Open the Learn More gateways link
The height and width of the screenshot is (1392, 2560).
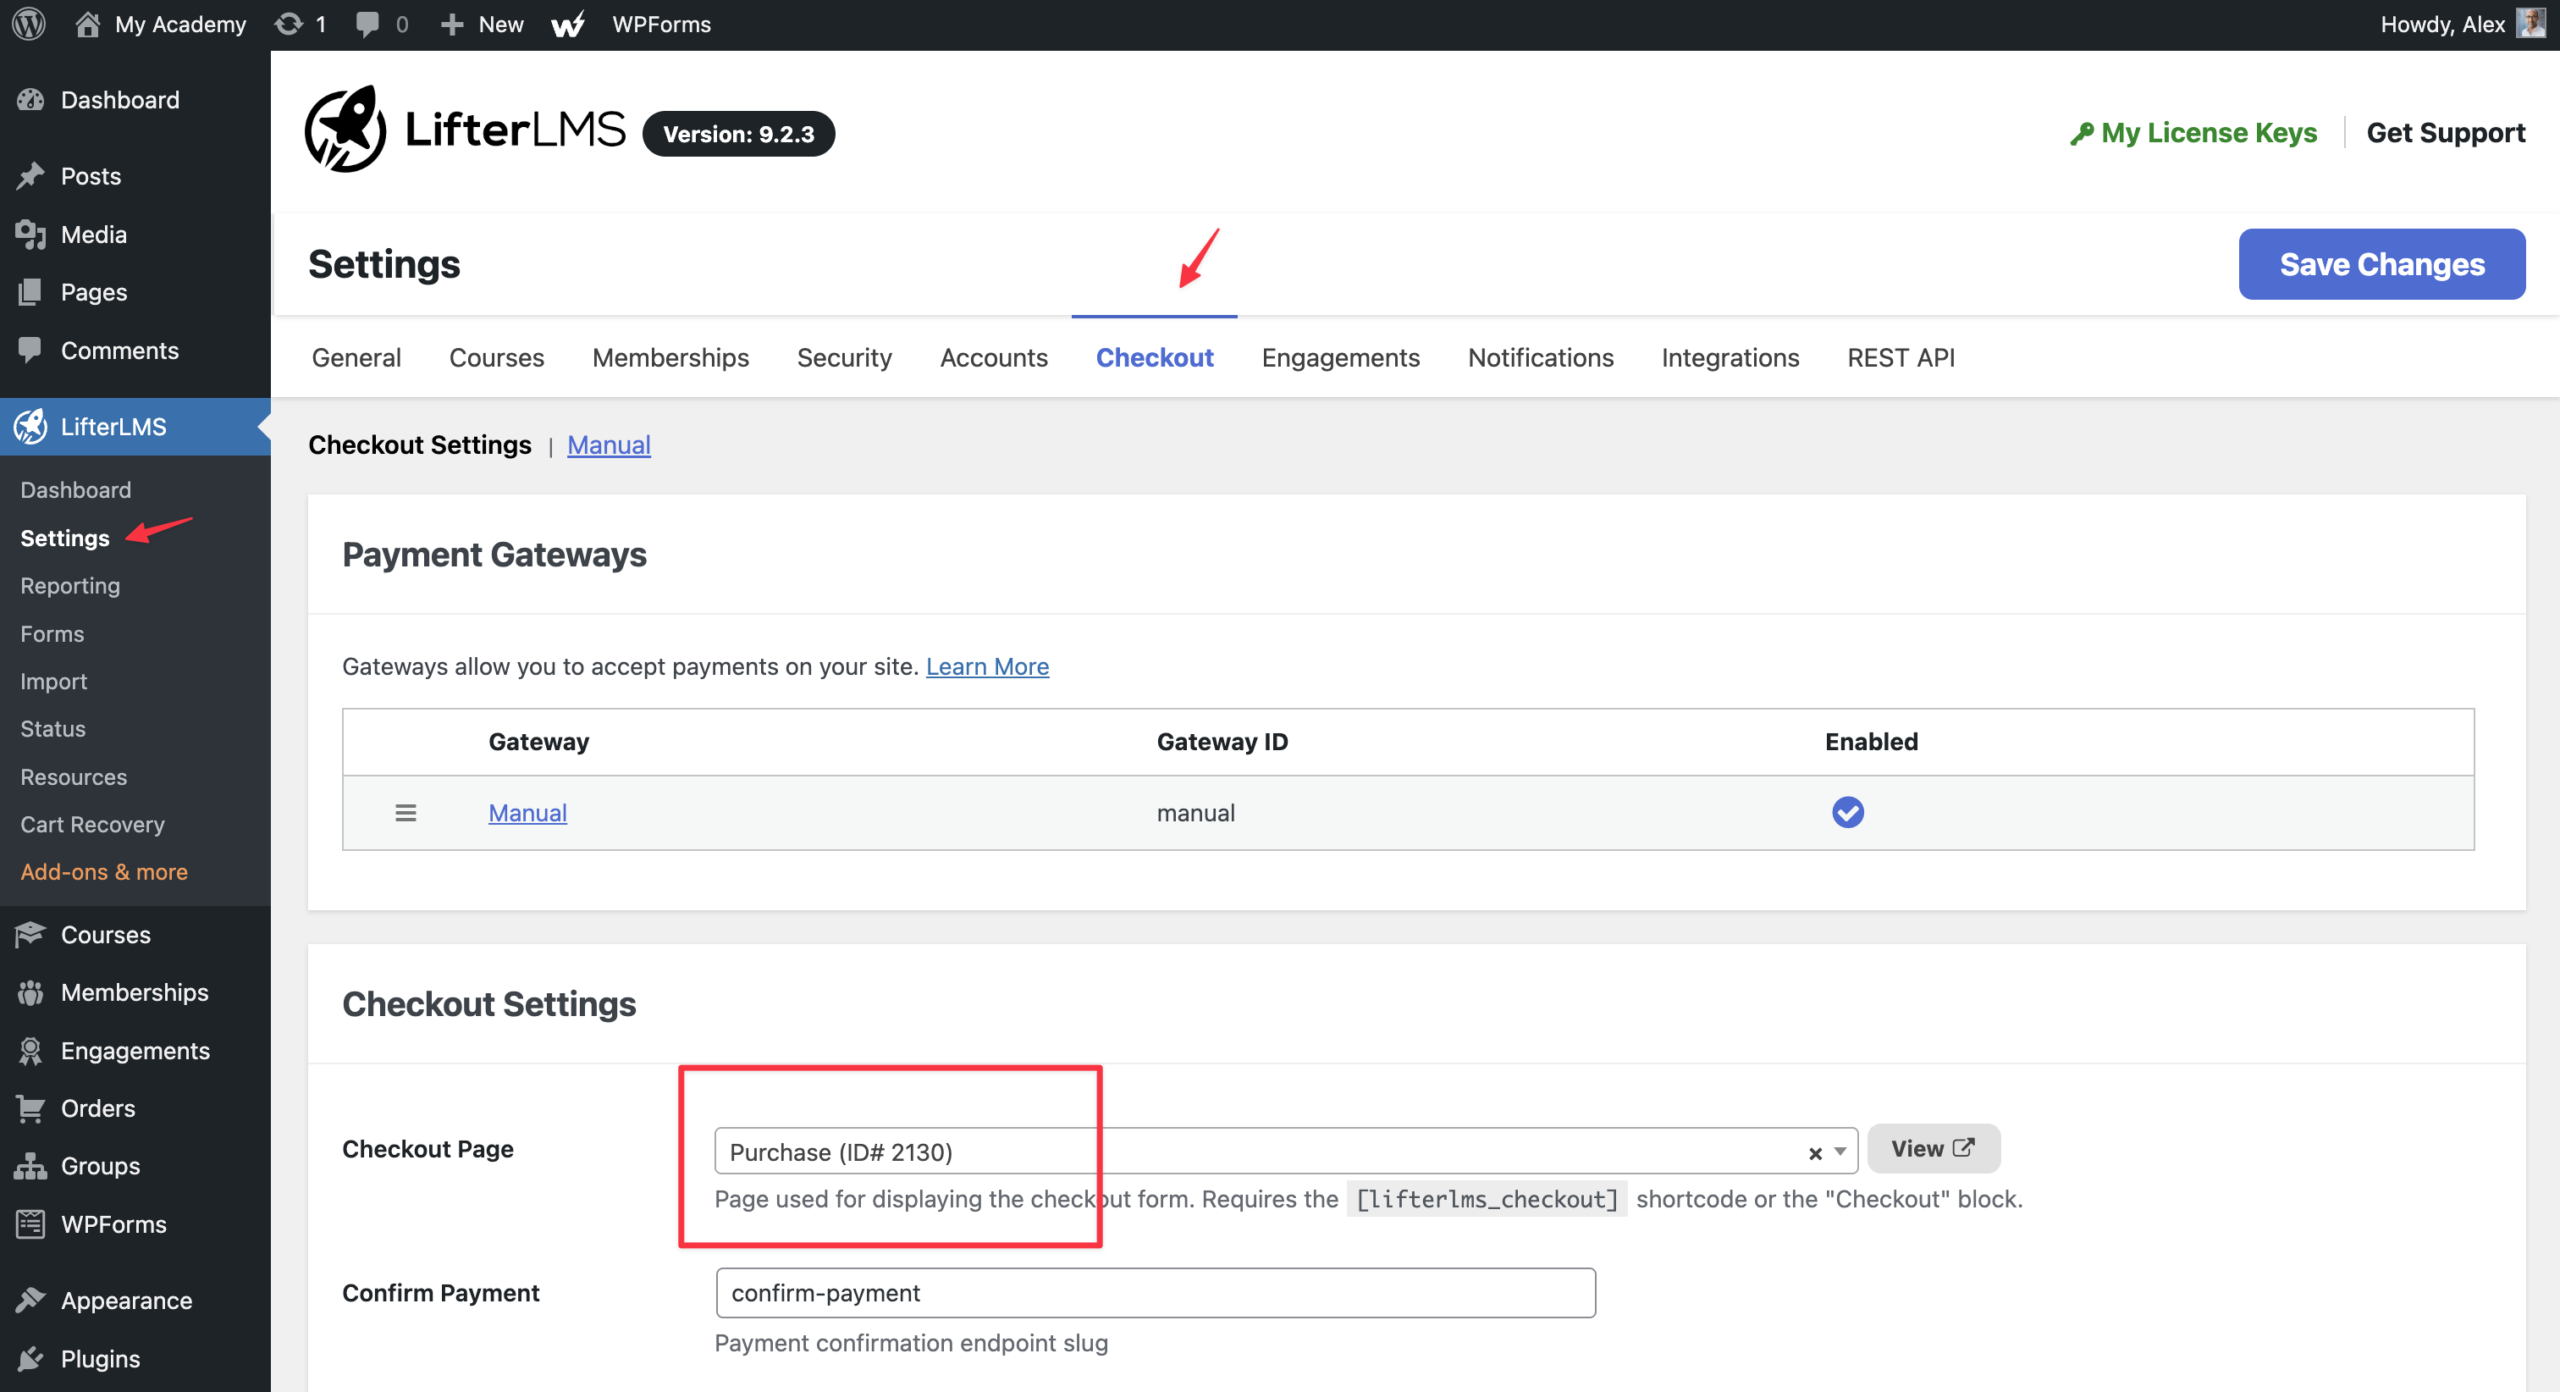tap(987, 666)
